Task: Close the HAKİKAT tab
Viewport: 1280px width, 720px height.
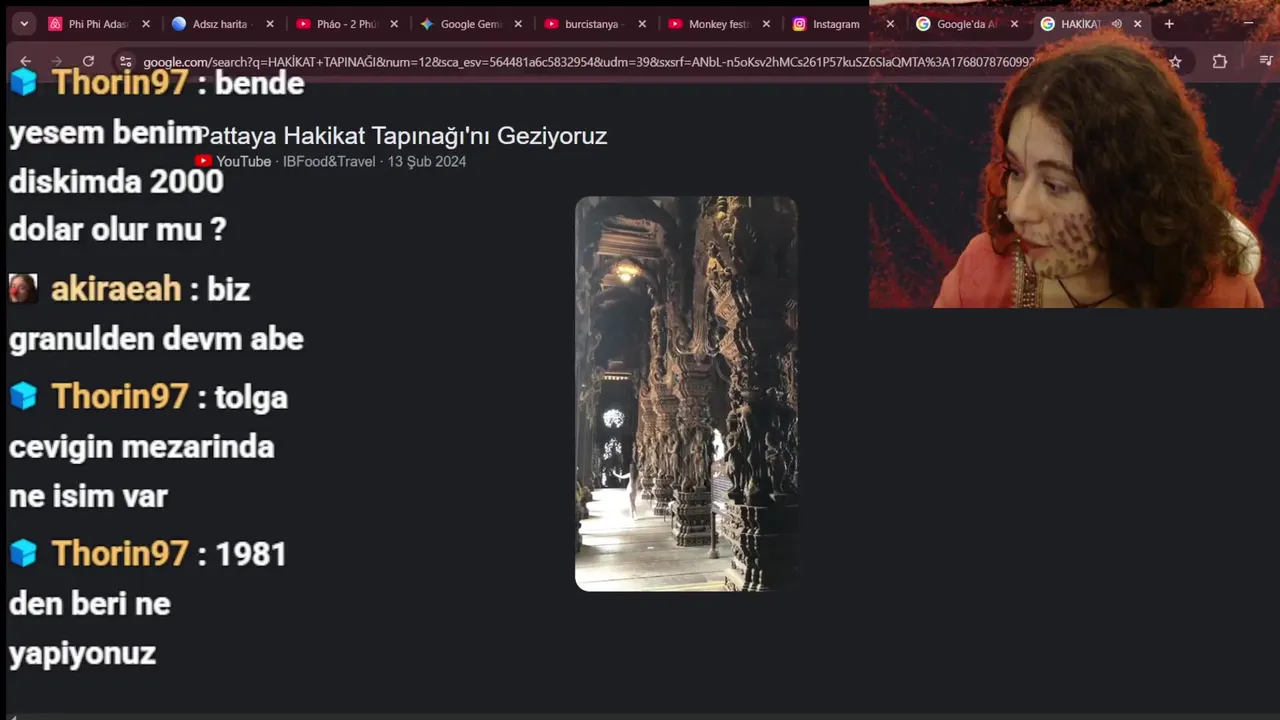Action: pos(1137,24)
